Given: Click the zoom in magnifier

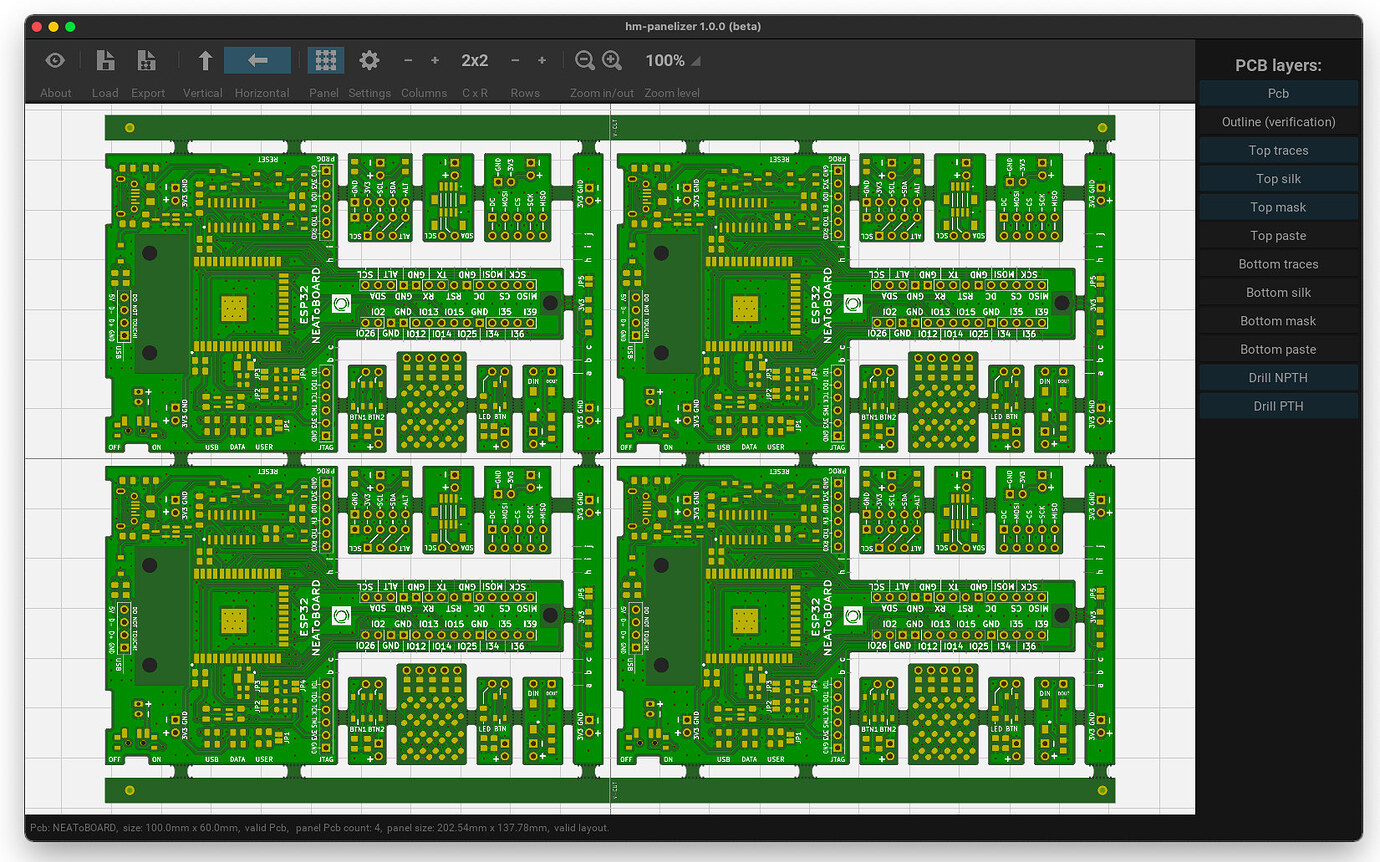Looking at the screenshot, I should pyautogui.click(x=612, y=61).
